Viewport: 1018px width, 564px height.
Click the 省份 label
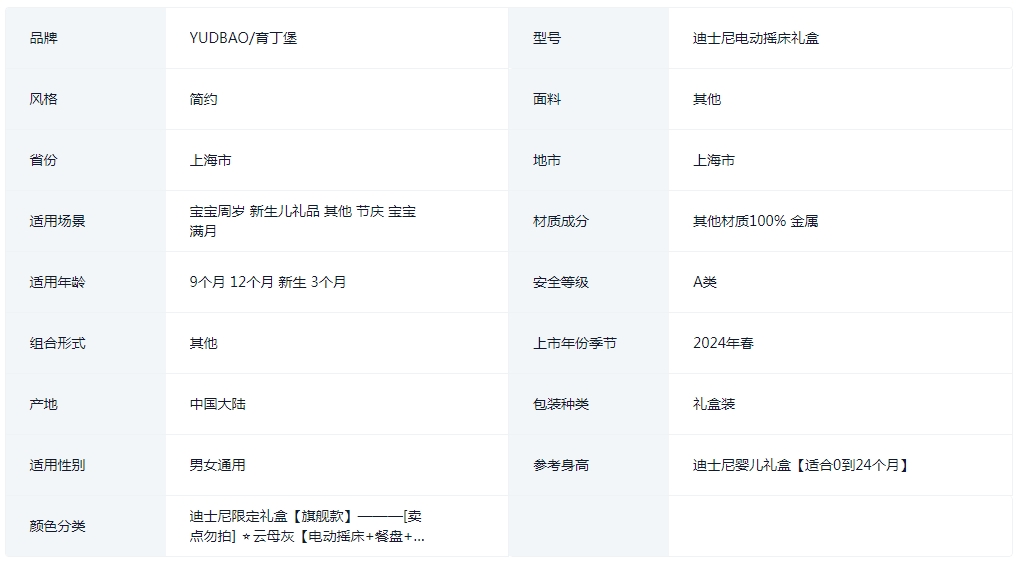[43, 160]
